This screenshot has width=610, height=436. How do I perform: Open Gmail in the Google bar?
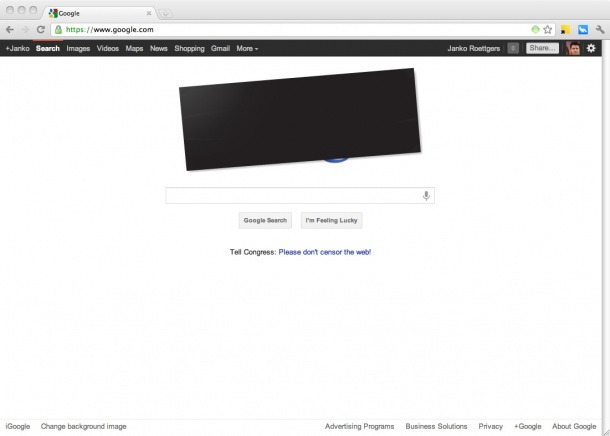click(221, 49)
